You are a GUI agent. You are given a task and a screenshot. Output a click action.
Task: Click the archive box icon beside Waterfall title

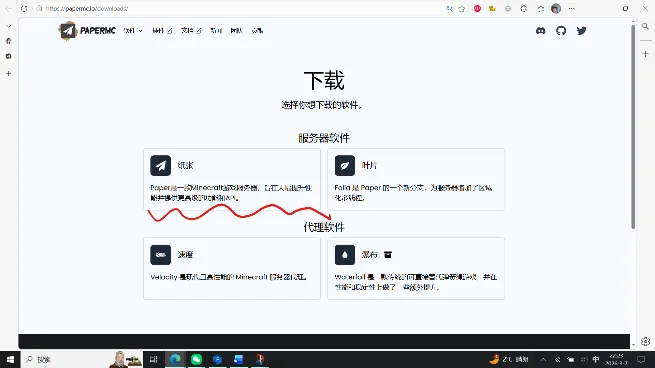point(388,255)
